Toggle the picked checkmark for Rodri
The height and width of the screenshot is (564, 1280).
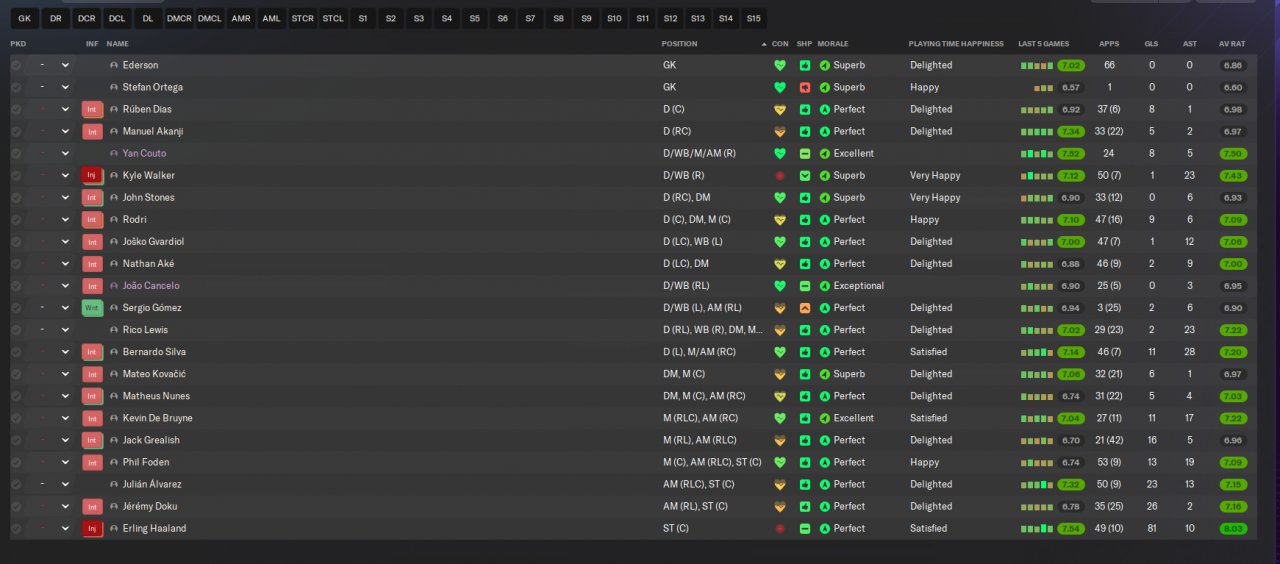tap(16, 219)
